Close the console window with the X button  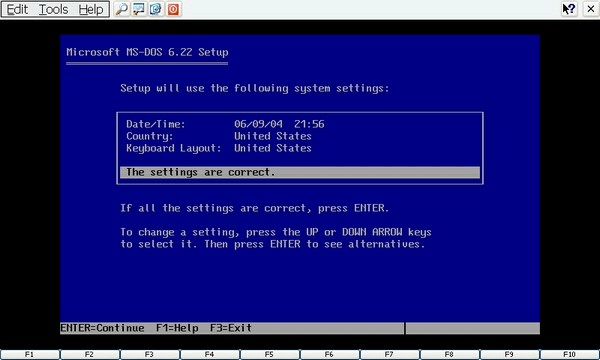pyautogui.click(x=591, y=9)
